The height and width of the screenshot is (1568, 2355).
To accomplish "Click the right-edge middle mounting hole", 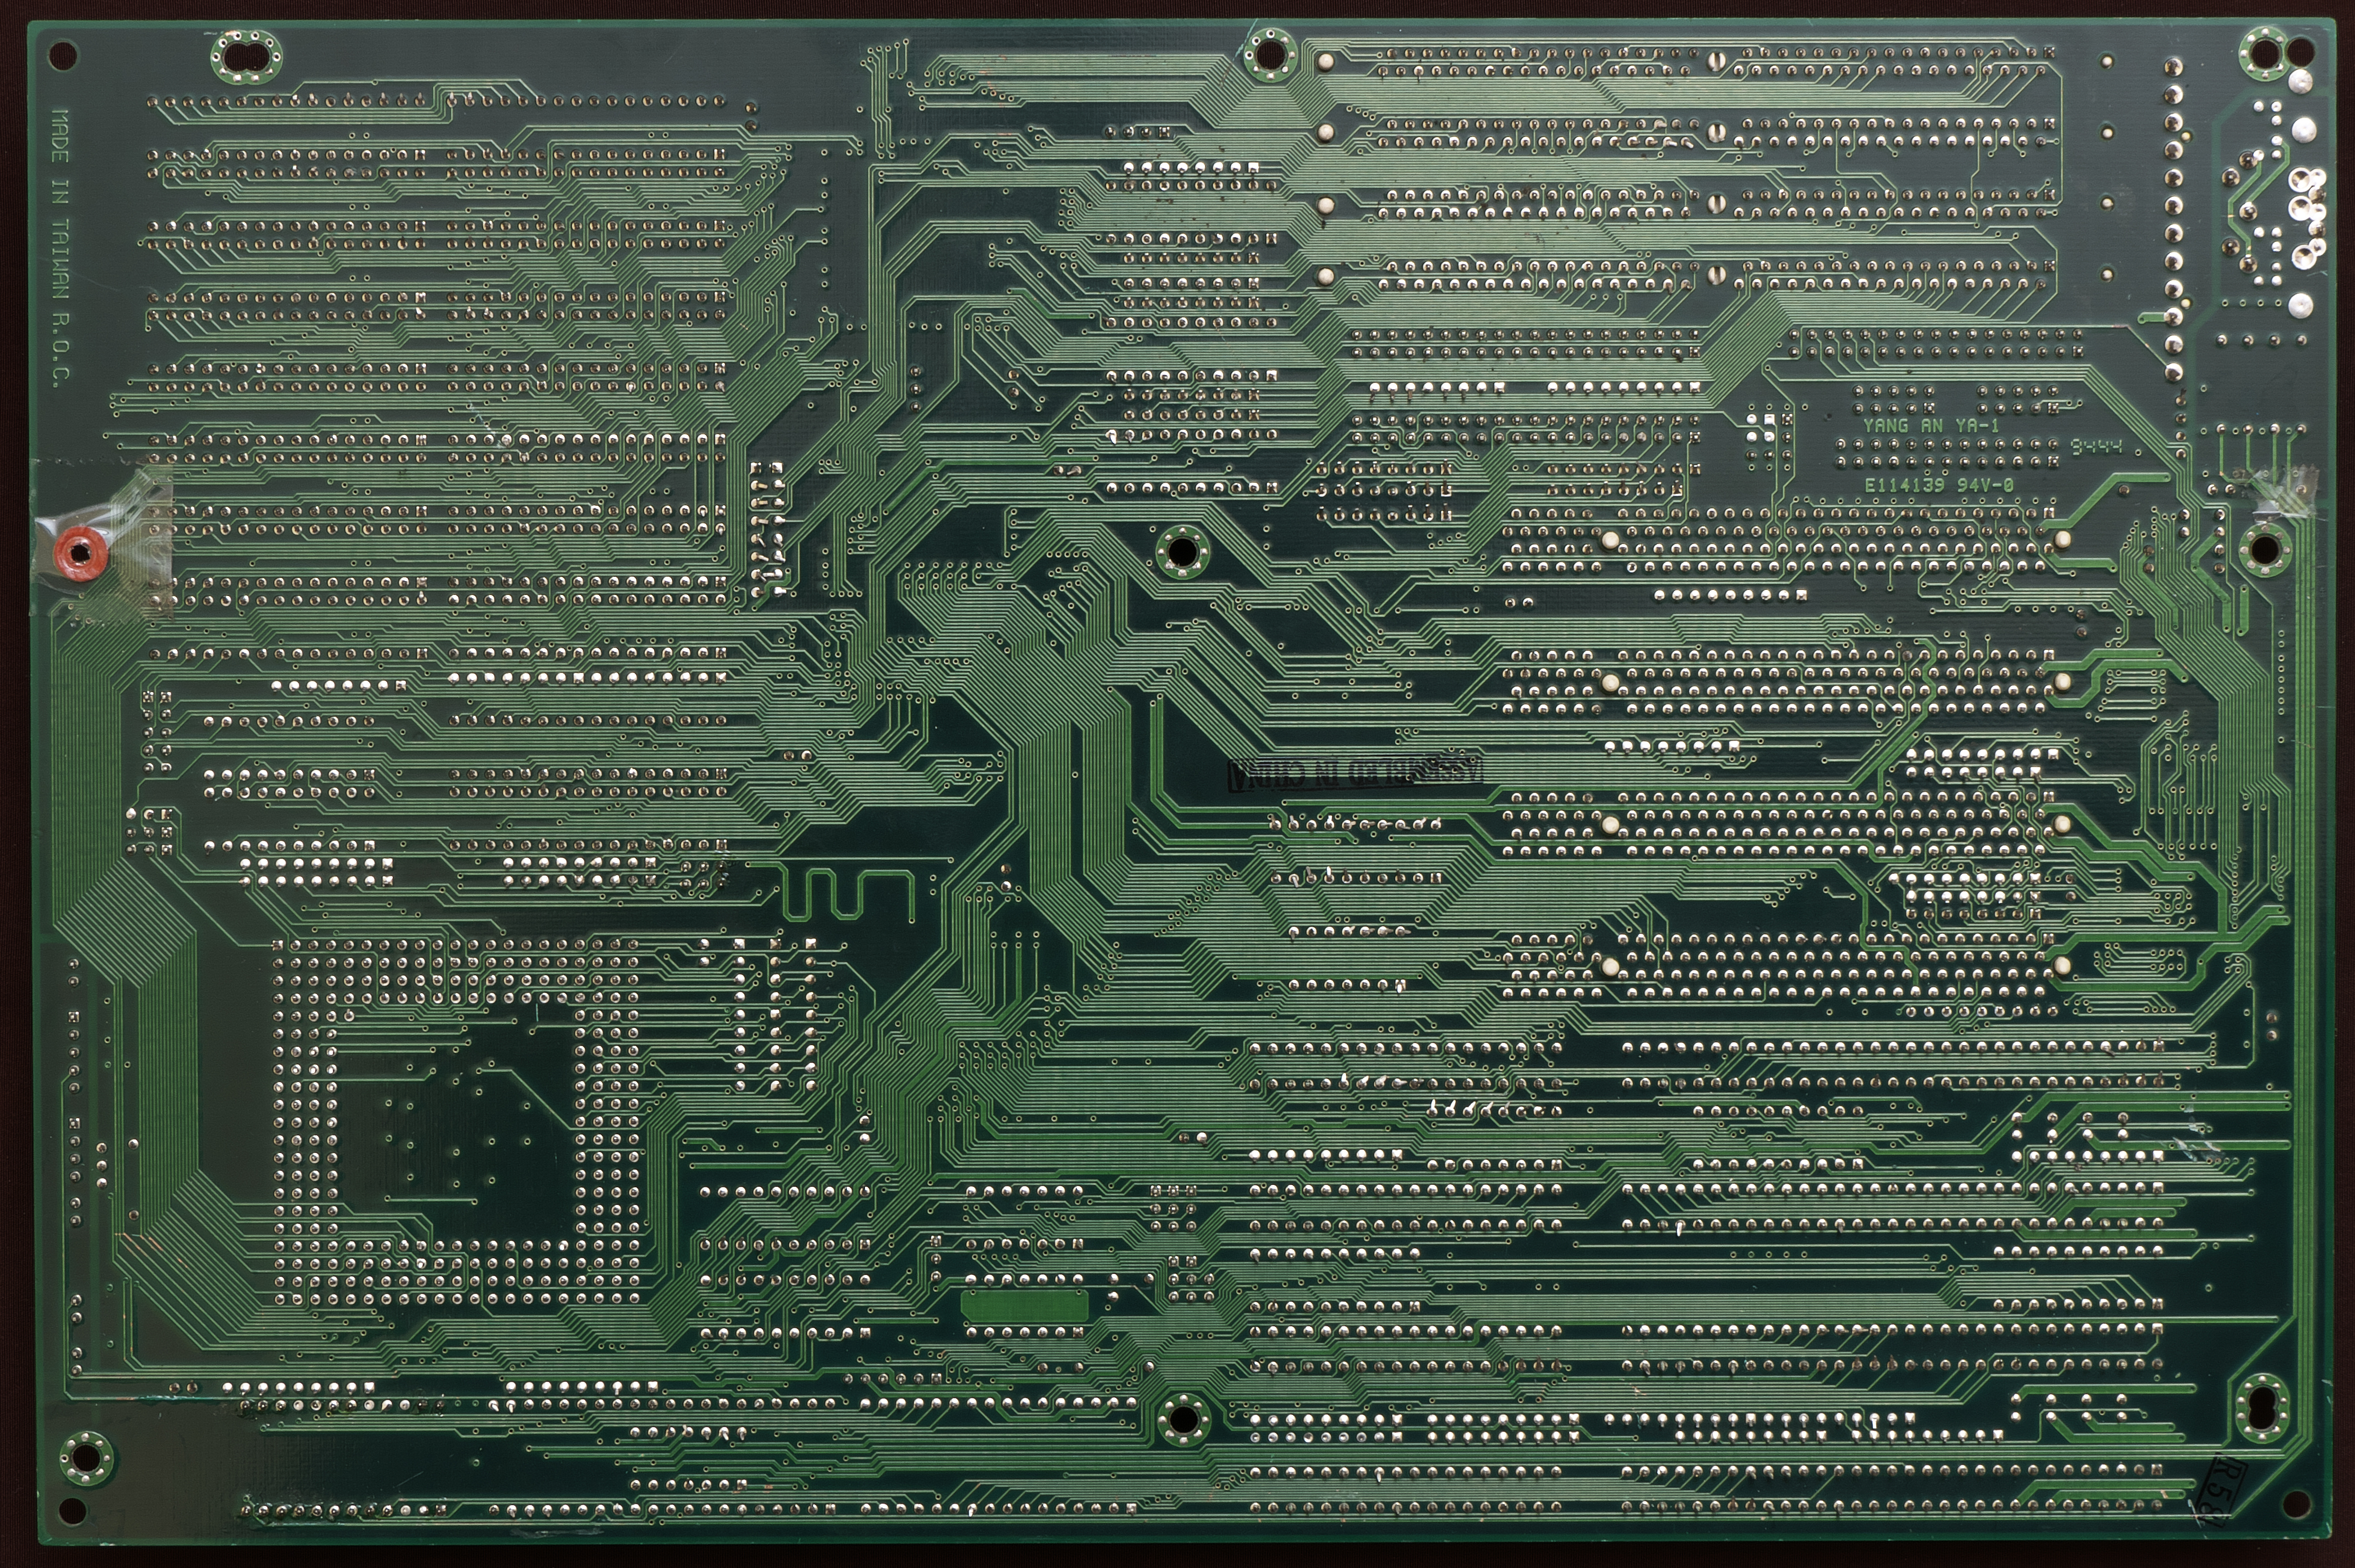I will [x=2264, y=549].
